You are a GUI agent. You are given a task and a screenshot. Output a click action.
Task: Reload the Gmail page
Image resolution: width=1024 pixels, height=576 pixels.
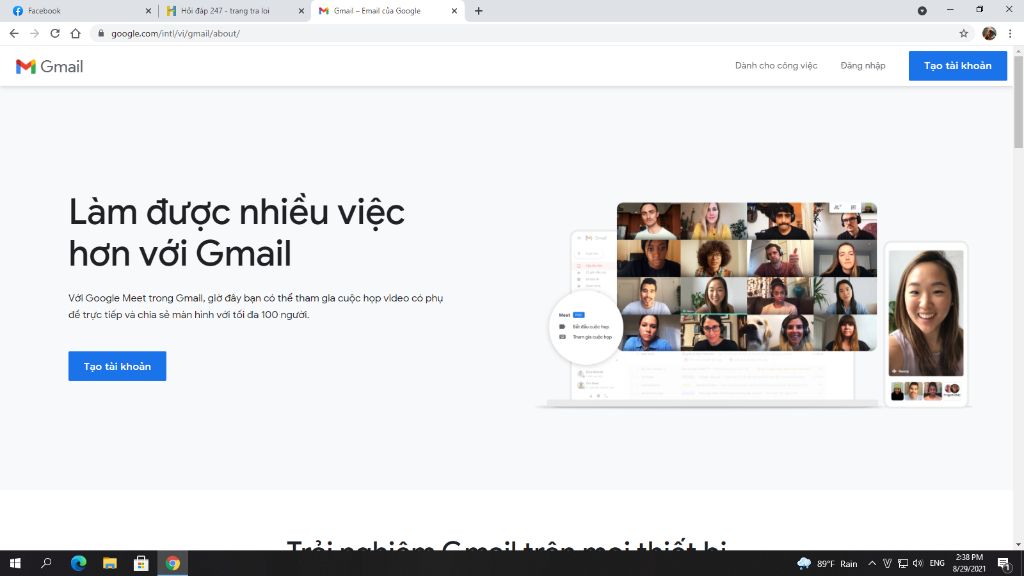click(x=55, y=33)
